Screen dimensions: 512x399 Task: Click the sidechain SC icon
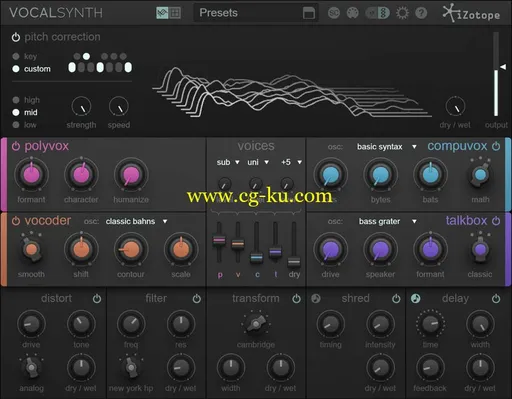pos(334,13)
